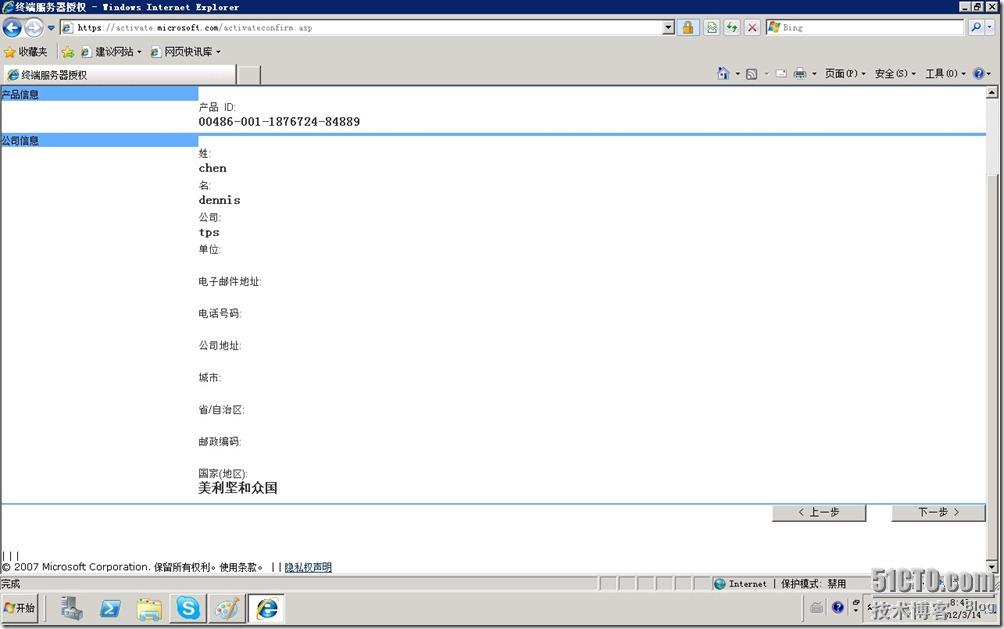Go forward with the browser Forward arrow

coord(34,28)
